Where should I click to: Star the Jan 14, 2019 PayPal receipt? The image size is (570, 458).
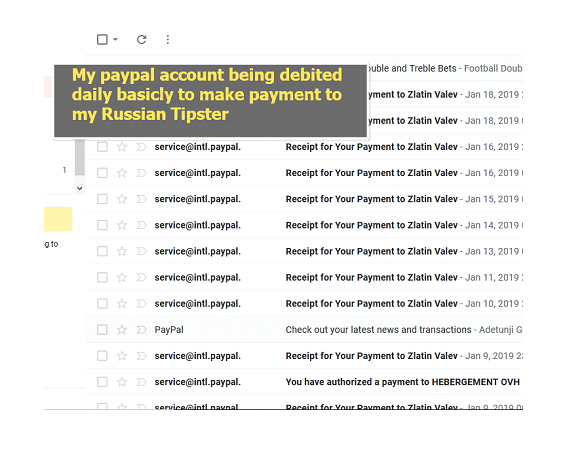pos(122,225)
